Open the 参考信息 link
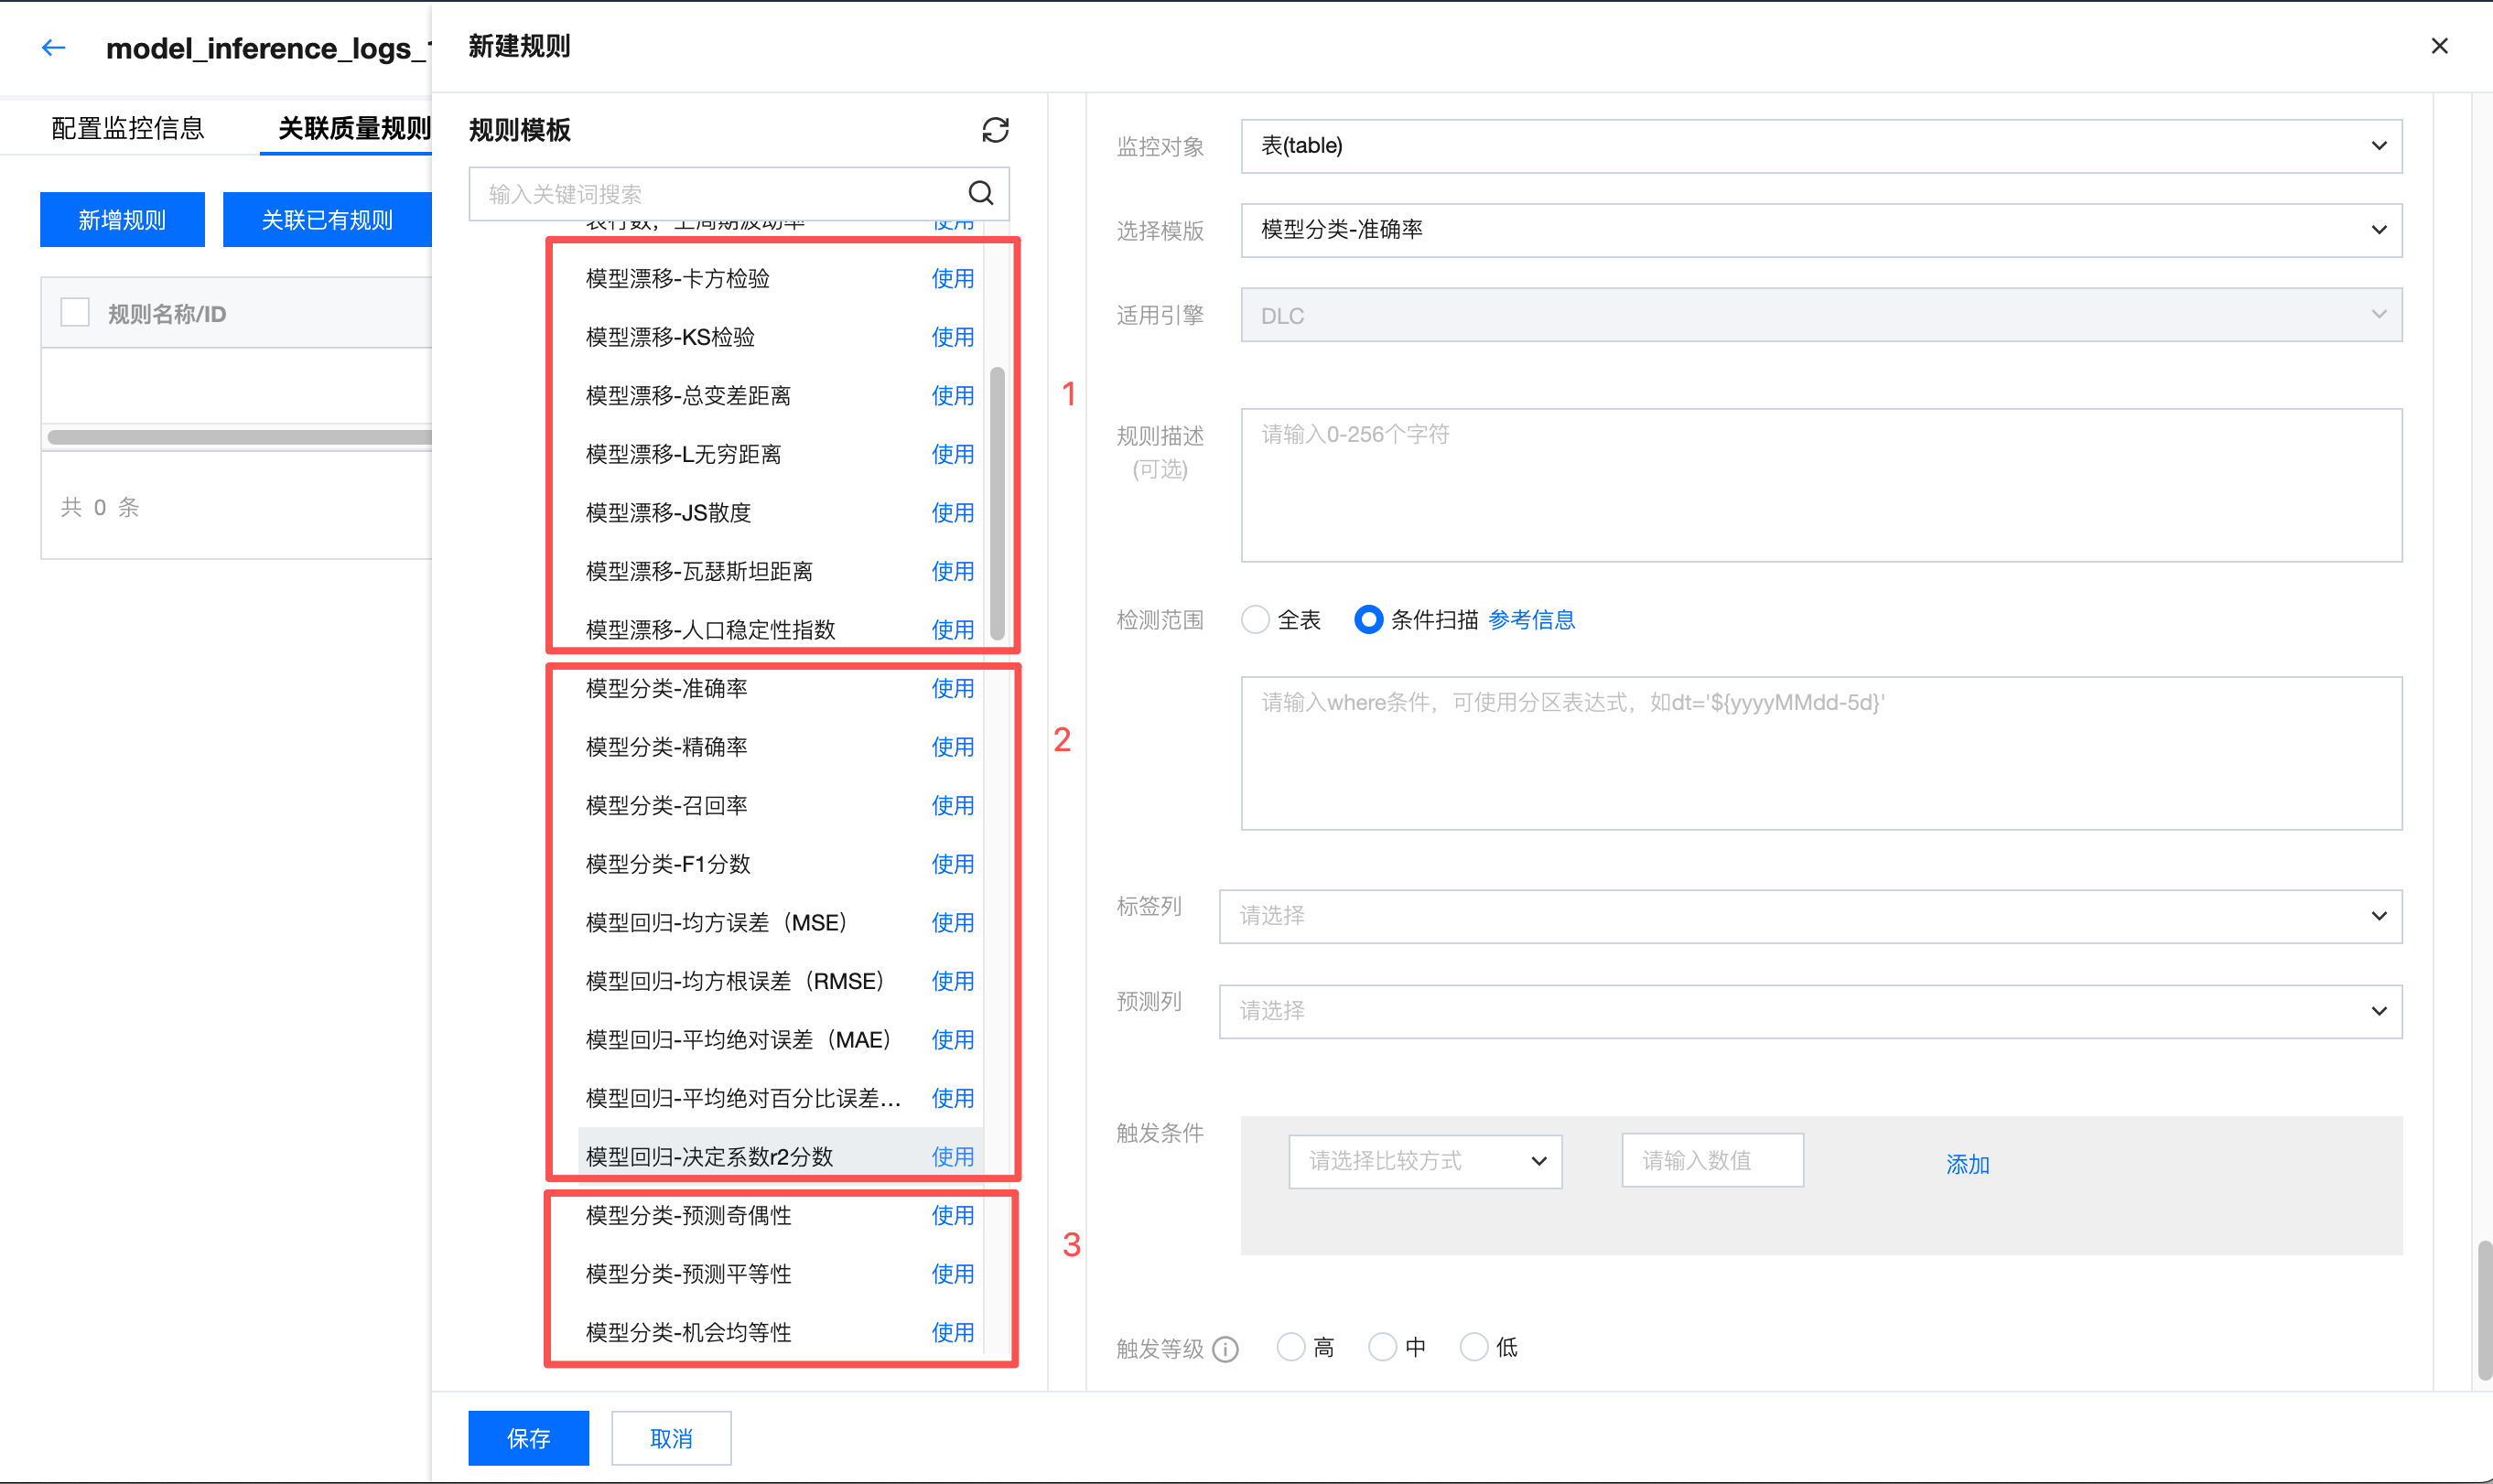 click(1531, 620)
